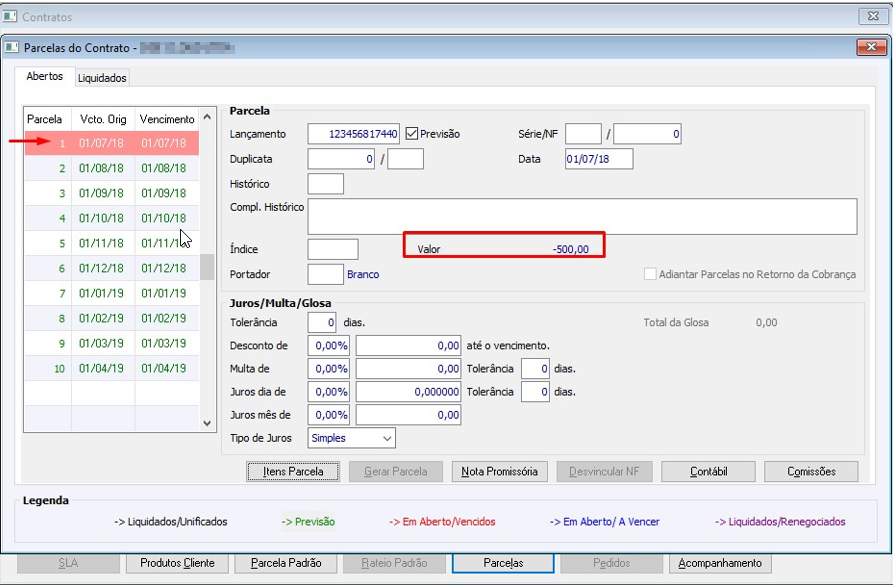893x585 pixels.
Task: Click the Nota Promissória button
Action: 499,472
